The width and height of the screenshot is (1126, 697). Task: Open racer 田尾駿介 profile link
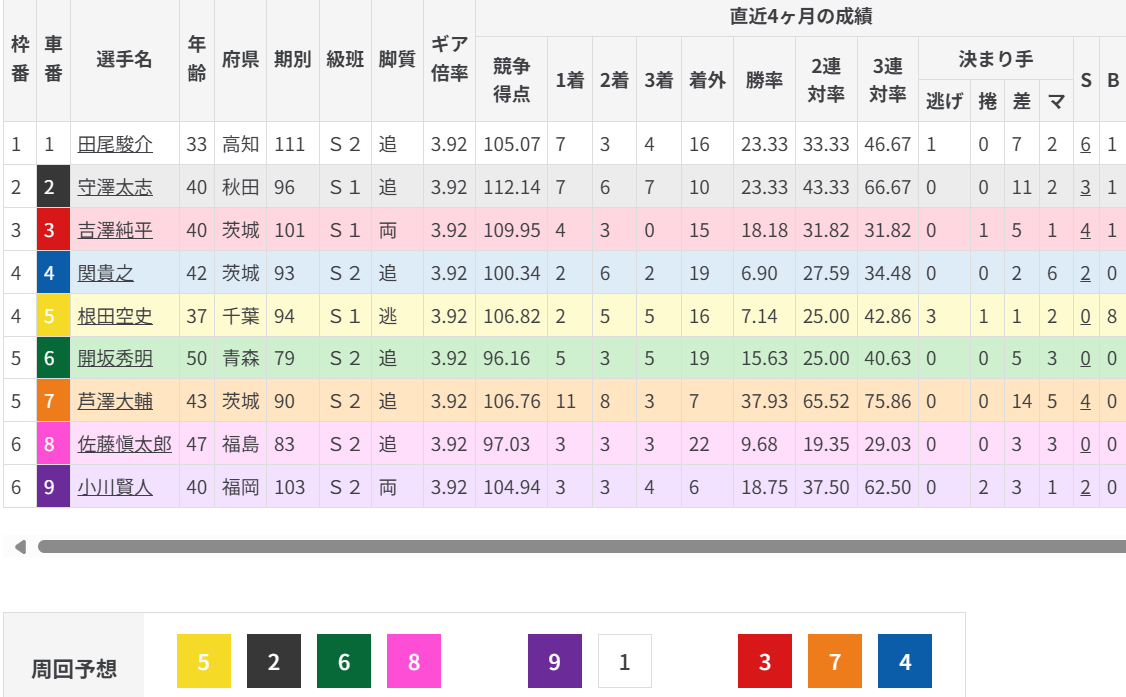[115, 145]
